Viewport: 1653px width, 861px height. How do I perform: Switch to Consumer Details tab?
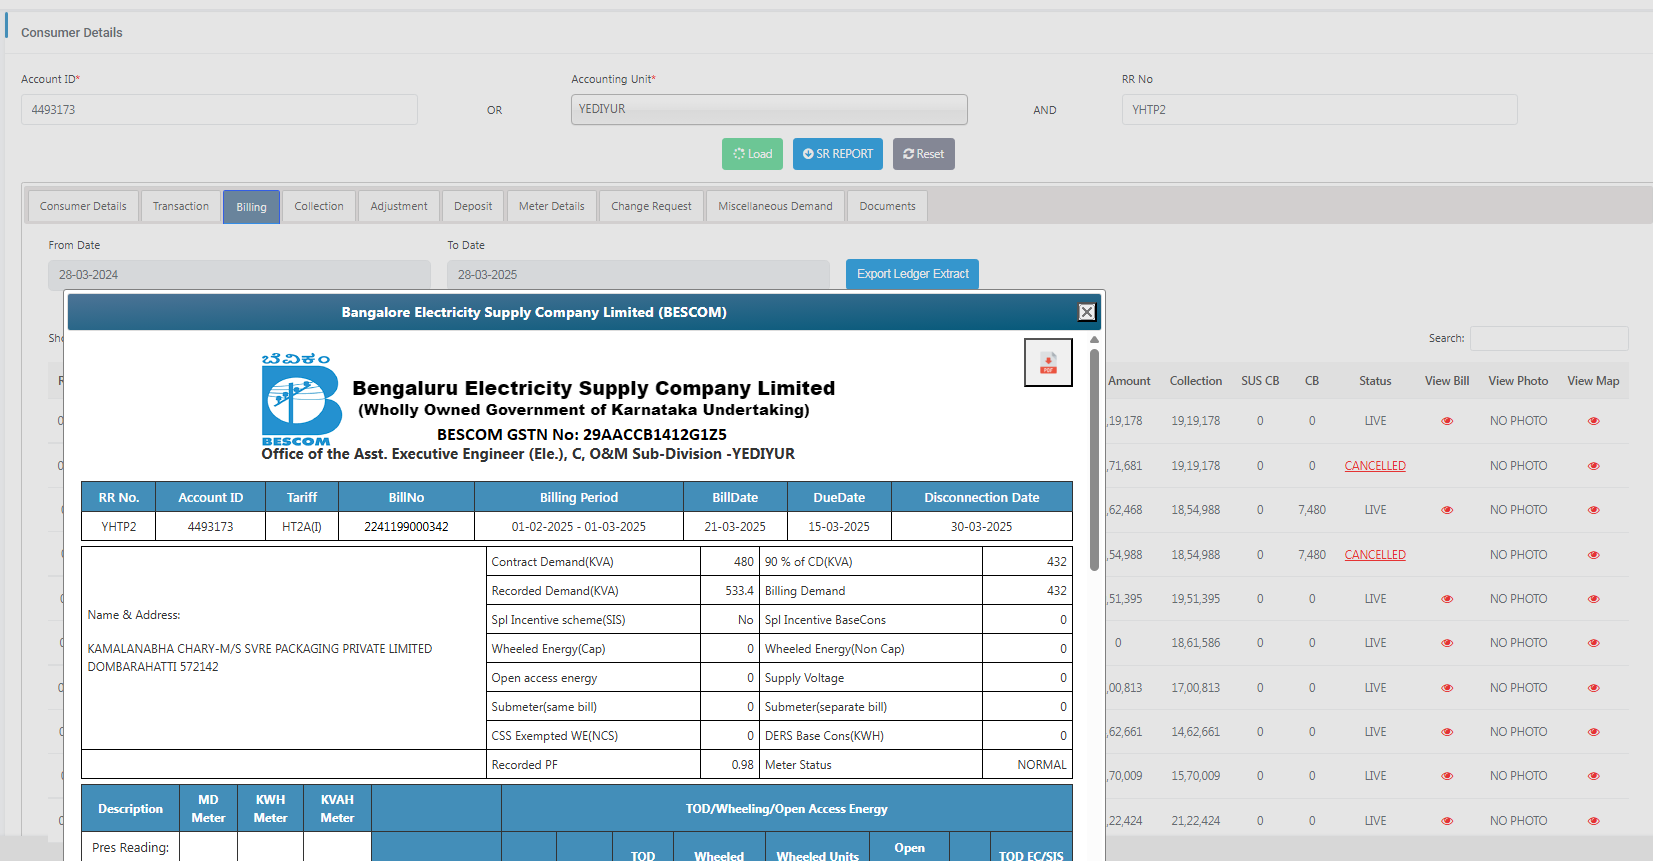[x=83, y=206]
